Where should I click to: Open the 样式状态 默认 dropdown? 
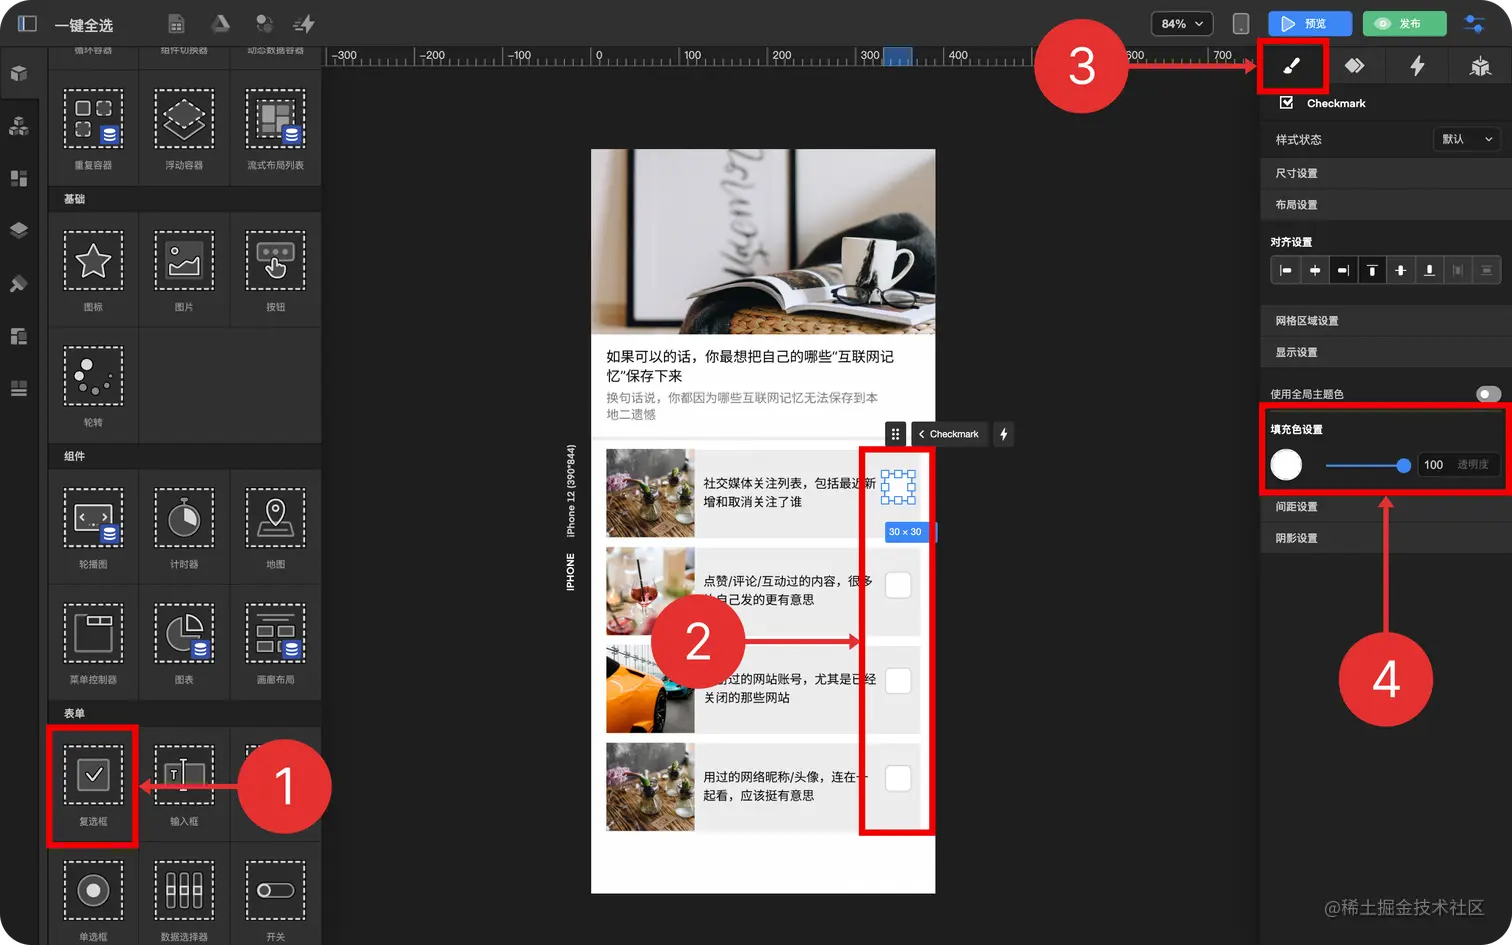(x=1467, y=139)
